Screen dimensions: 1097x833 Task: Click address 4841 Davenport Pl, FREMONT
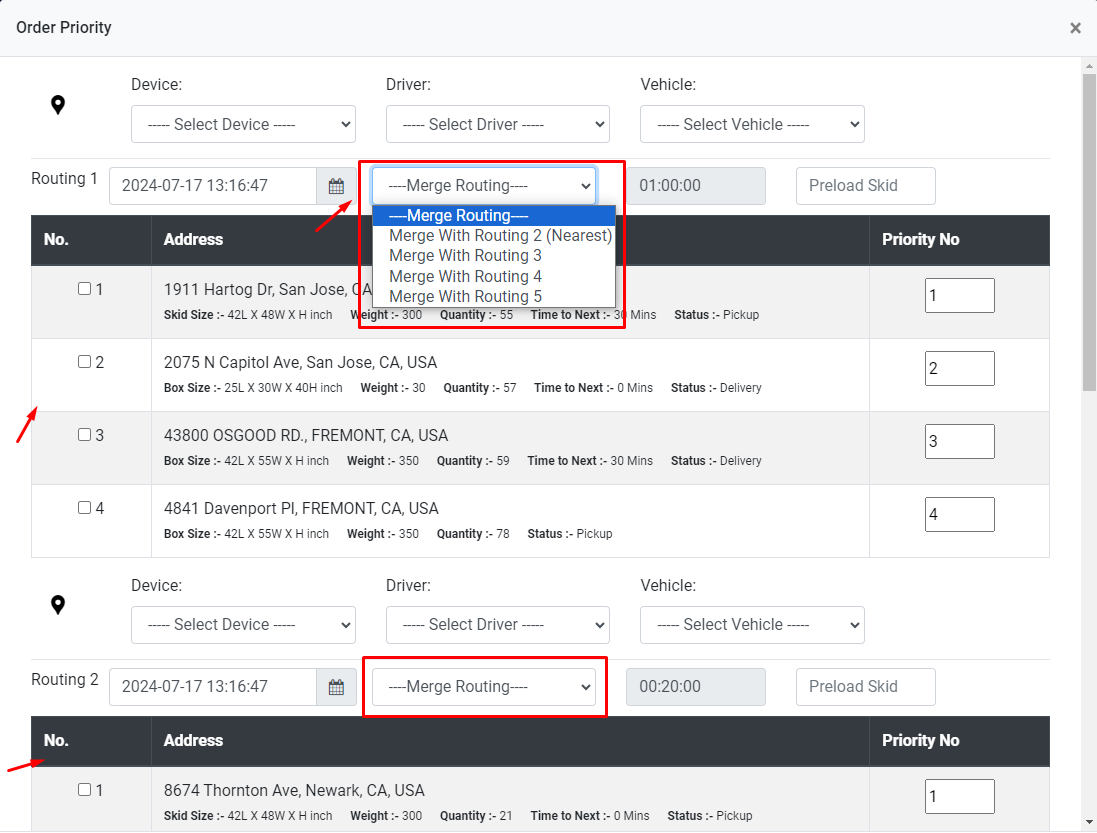coord(301,508)
